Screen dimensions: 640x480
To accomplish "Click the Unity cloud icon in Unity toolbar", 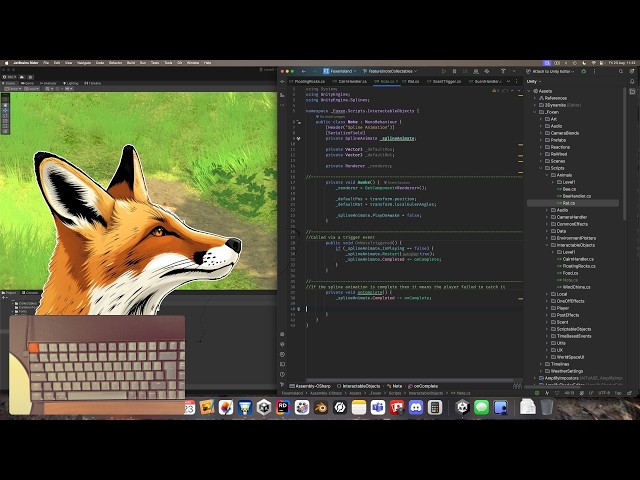I will click(22, 77).
